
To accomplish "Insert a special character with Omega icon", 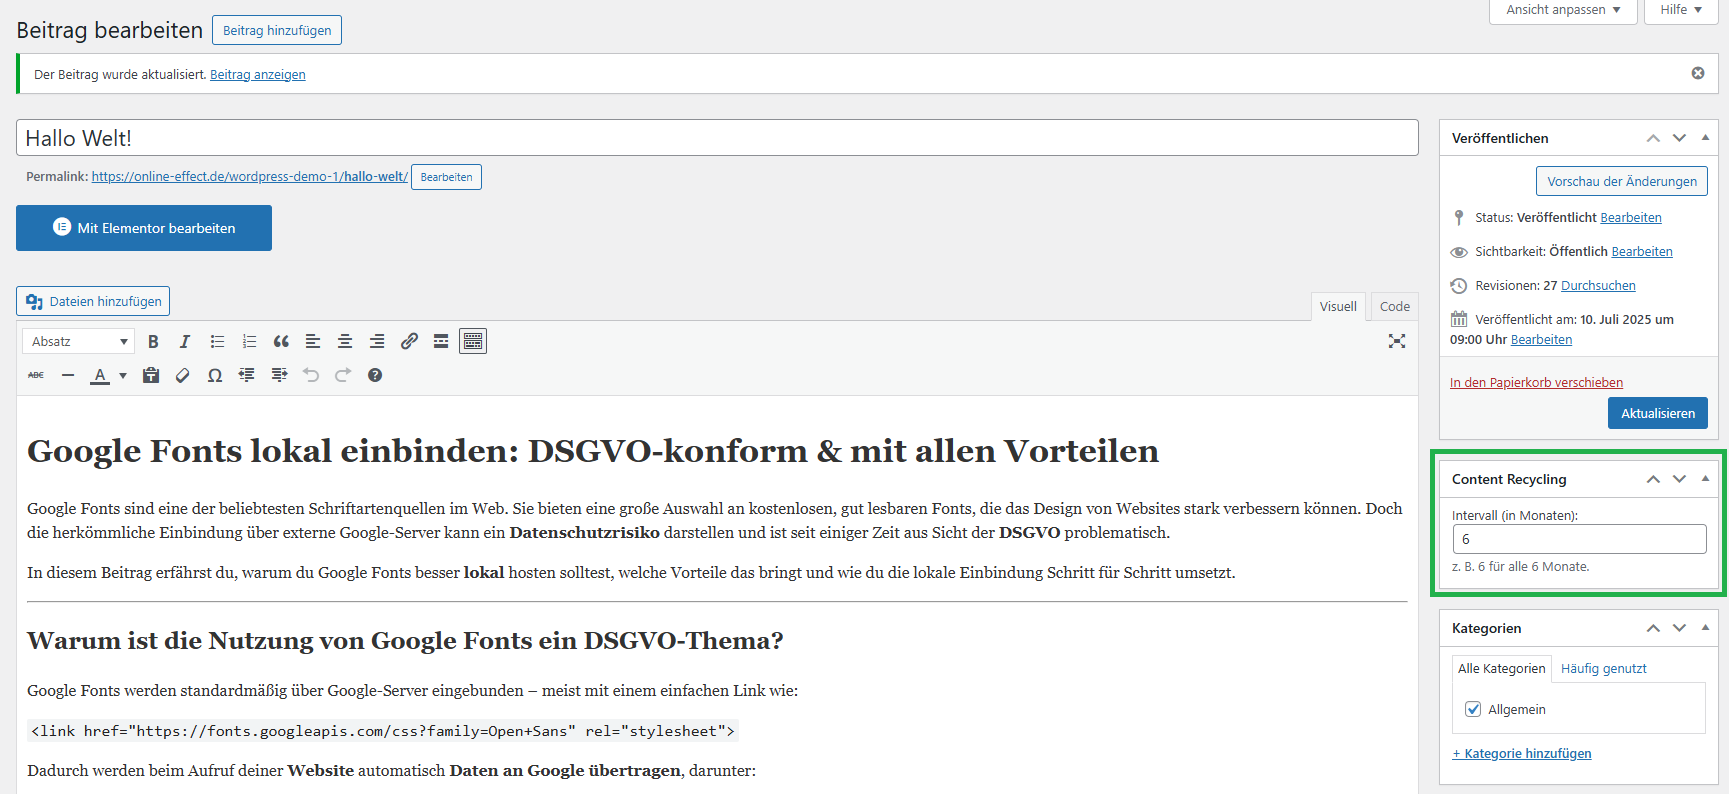I will click(215, 375).
